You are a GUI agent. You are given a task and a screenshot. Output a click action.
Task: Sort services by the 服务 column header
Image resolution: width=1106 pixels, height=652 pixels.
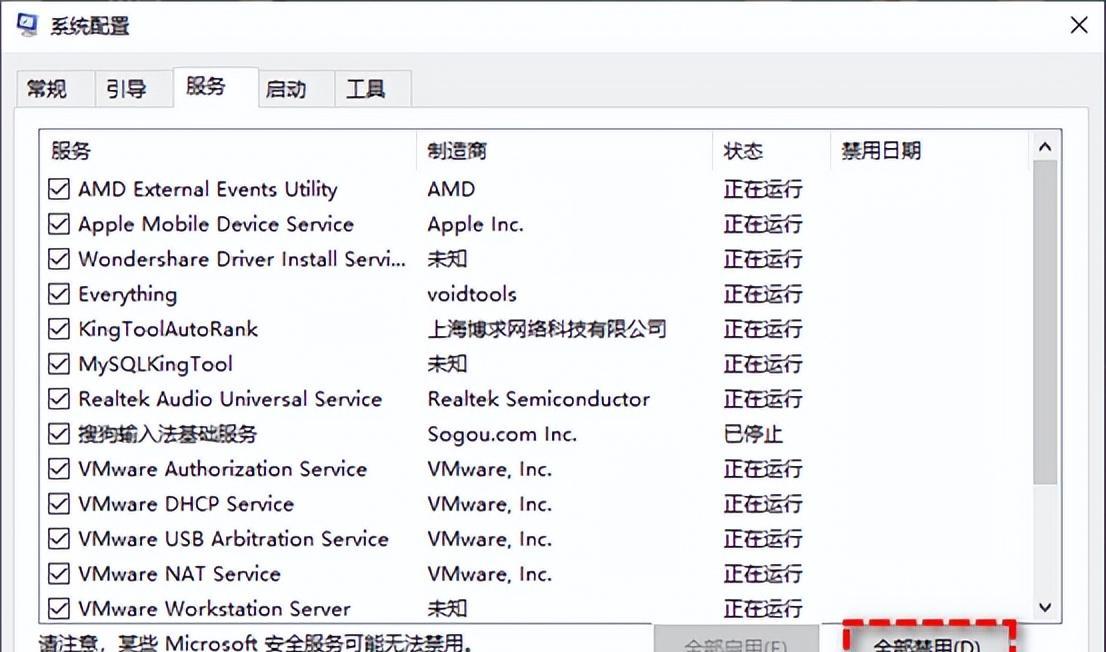tap(228, 150)
